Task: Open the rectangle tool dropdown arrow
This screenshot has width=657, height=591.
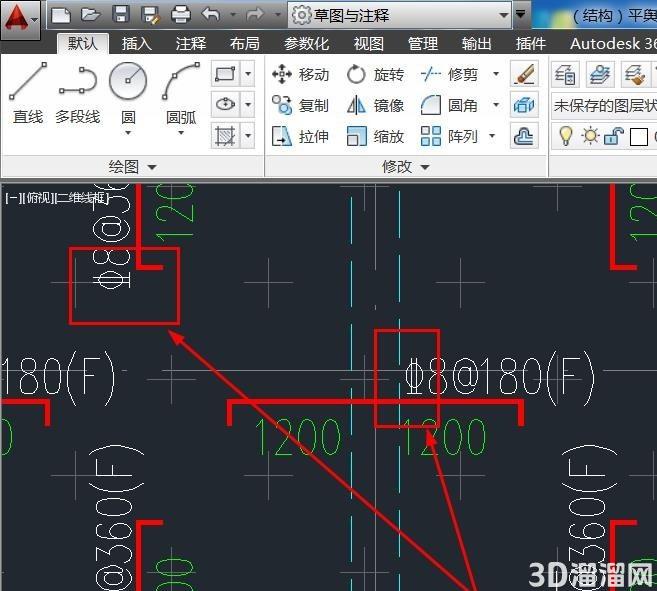Action: (x=248, y=74)
